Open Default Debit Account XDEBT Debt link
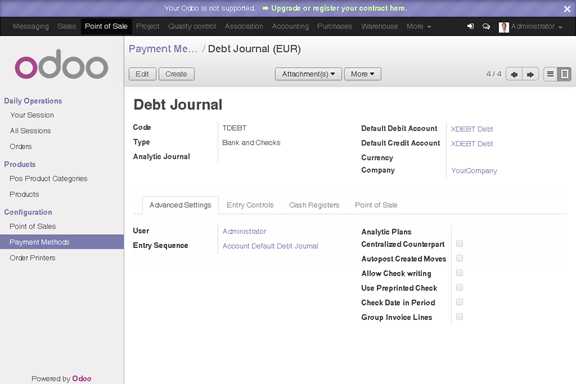Viewport: 576px width, 384px height. click(x=472, y=129)
